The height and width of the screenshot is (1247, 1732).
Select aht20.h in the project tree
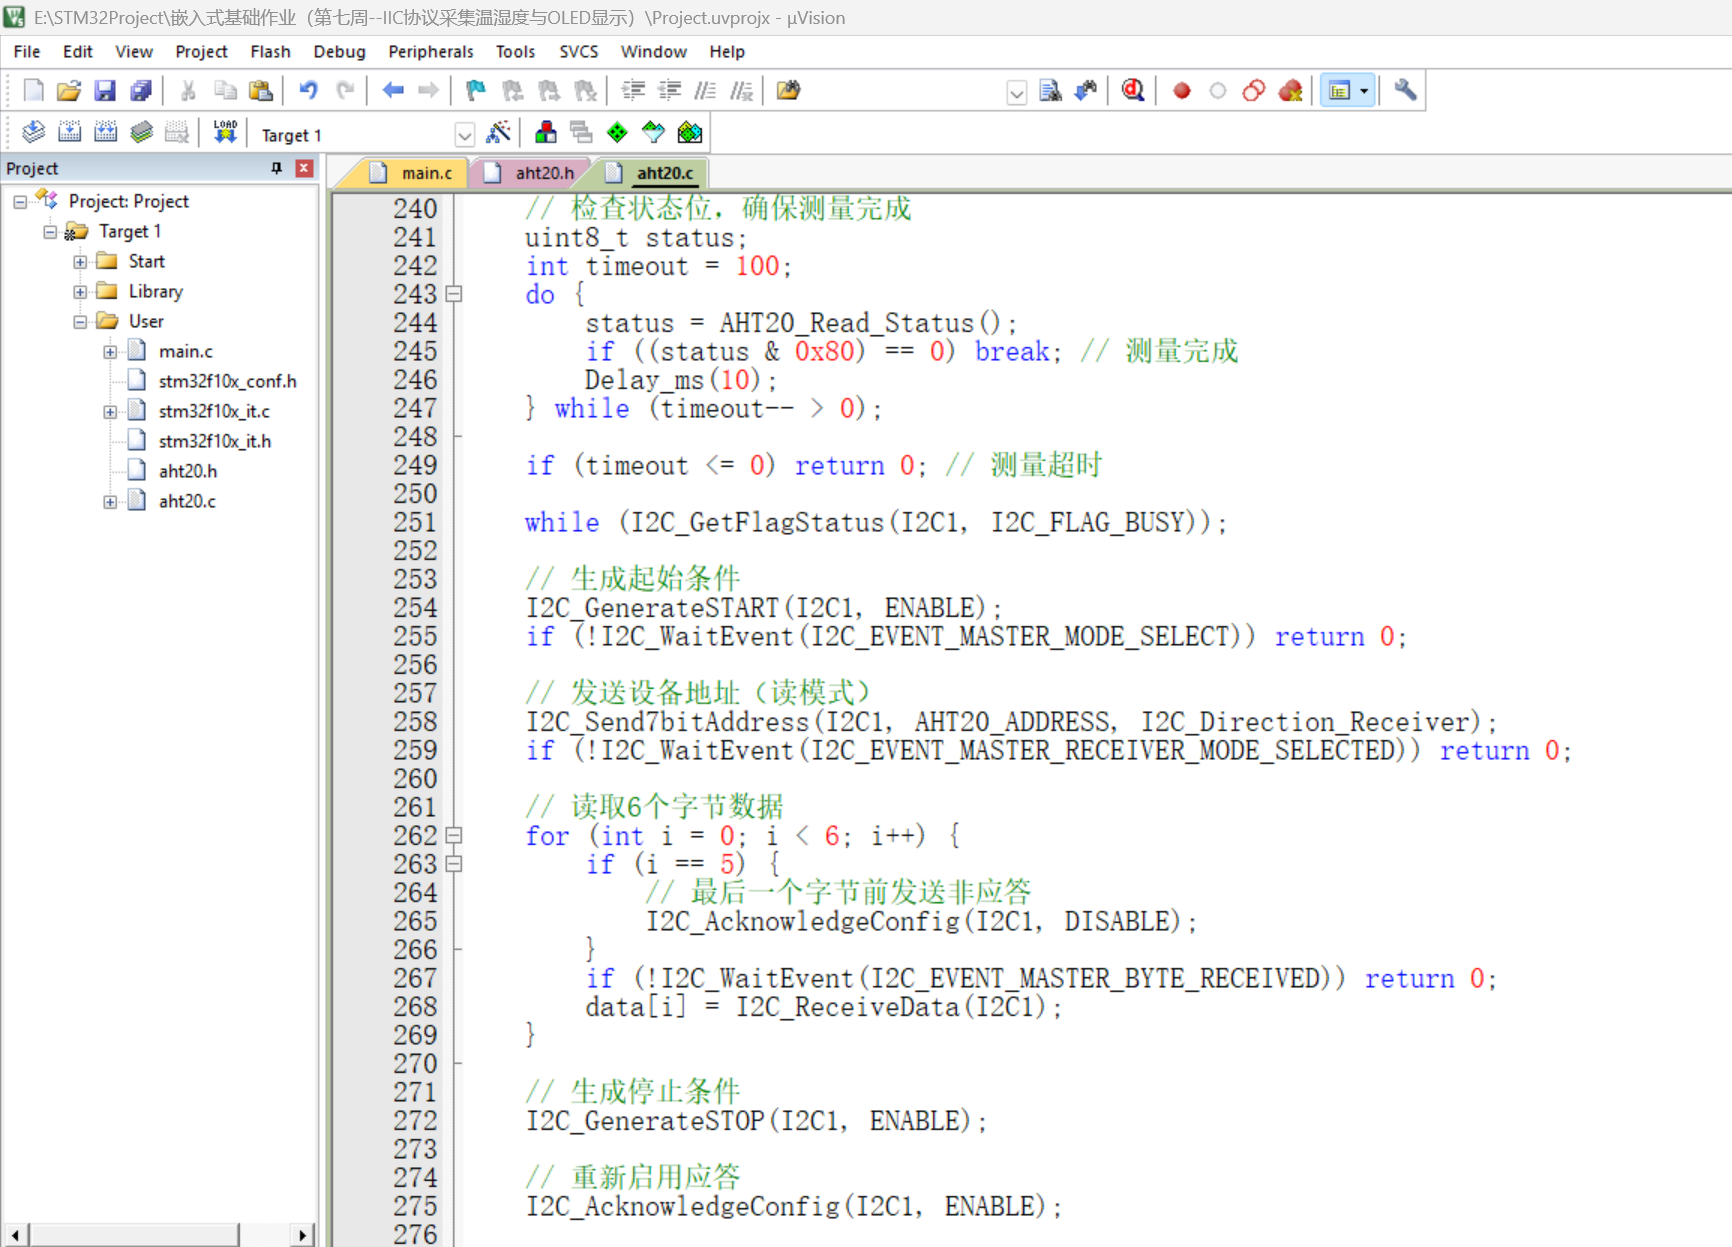pos(187,472)
